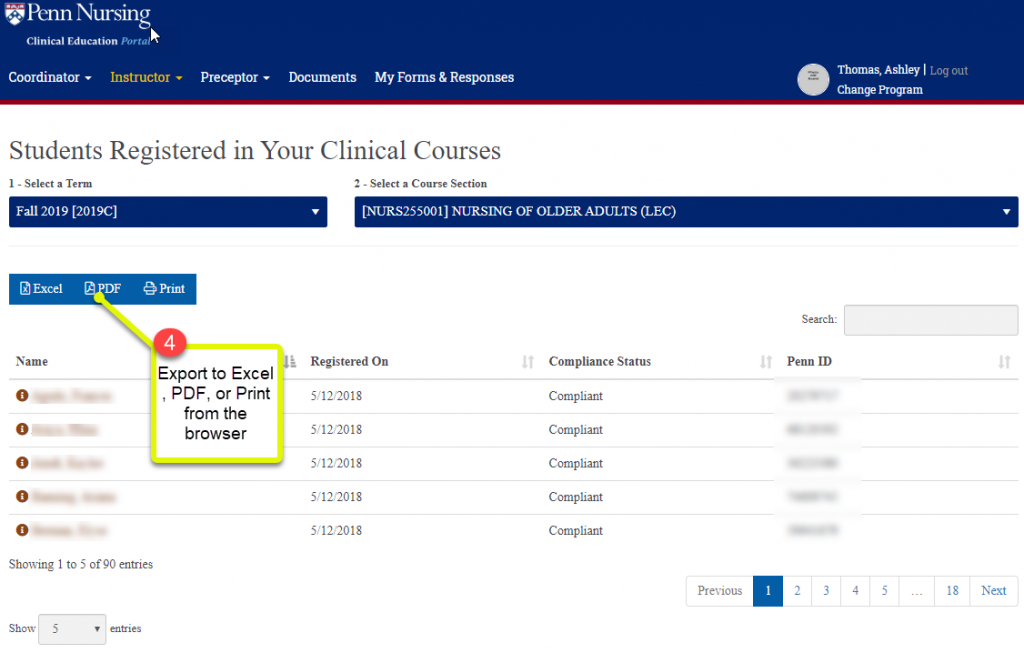Open the Select a Term dropdown

(x=168, y=212)
